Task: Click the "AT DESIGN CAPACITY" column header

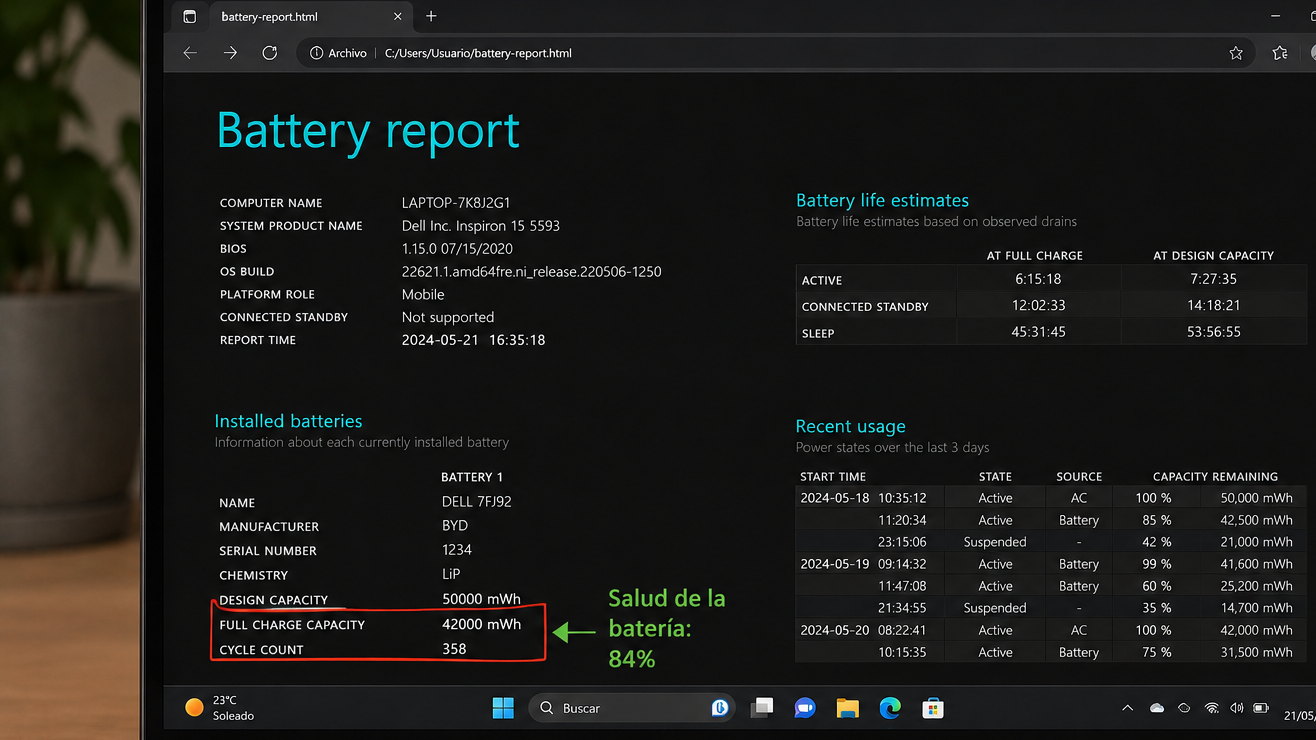Action: (1213, 255)
